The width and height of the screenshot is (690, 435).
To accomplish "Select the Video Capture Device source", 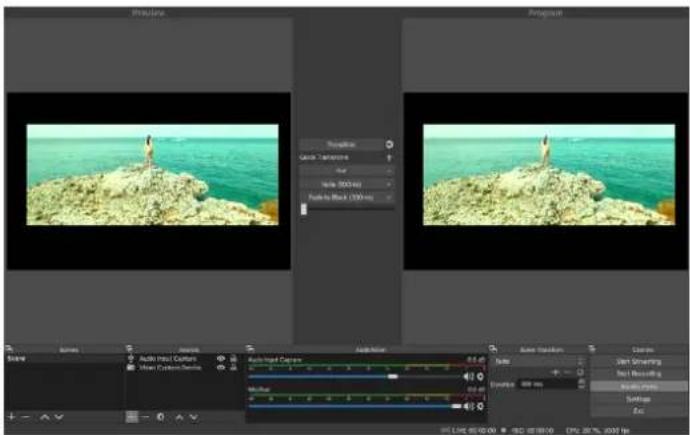I will pos(170,368).
